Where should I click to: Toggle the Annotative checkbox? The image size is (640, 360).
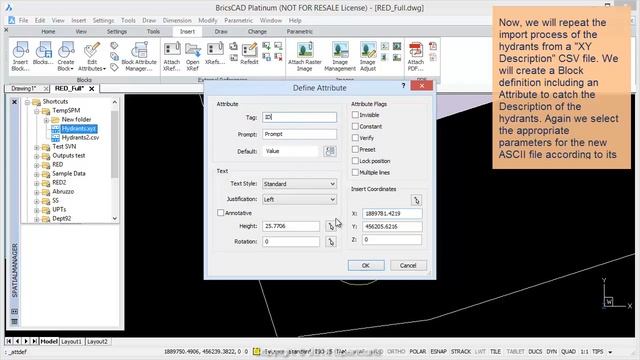coord(220,213)
